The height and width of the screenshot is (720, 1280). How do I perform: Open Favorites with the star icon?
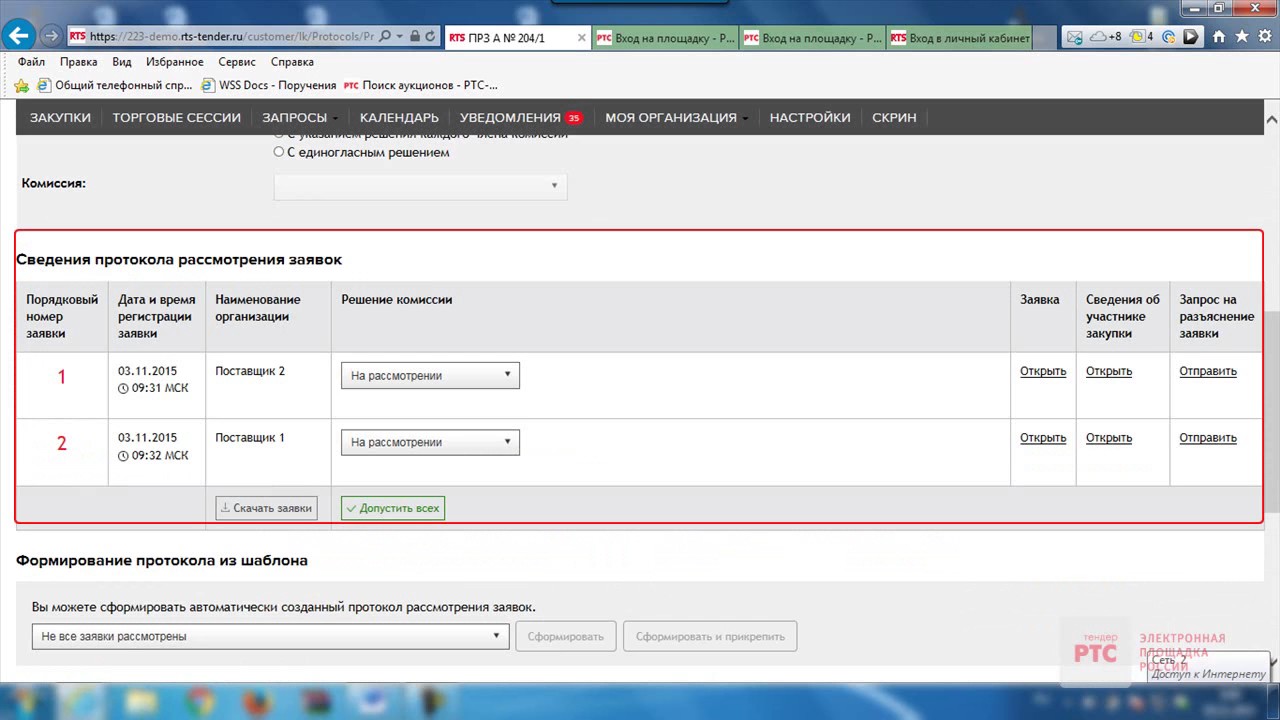1242,36
